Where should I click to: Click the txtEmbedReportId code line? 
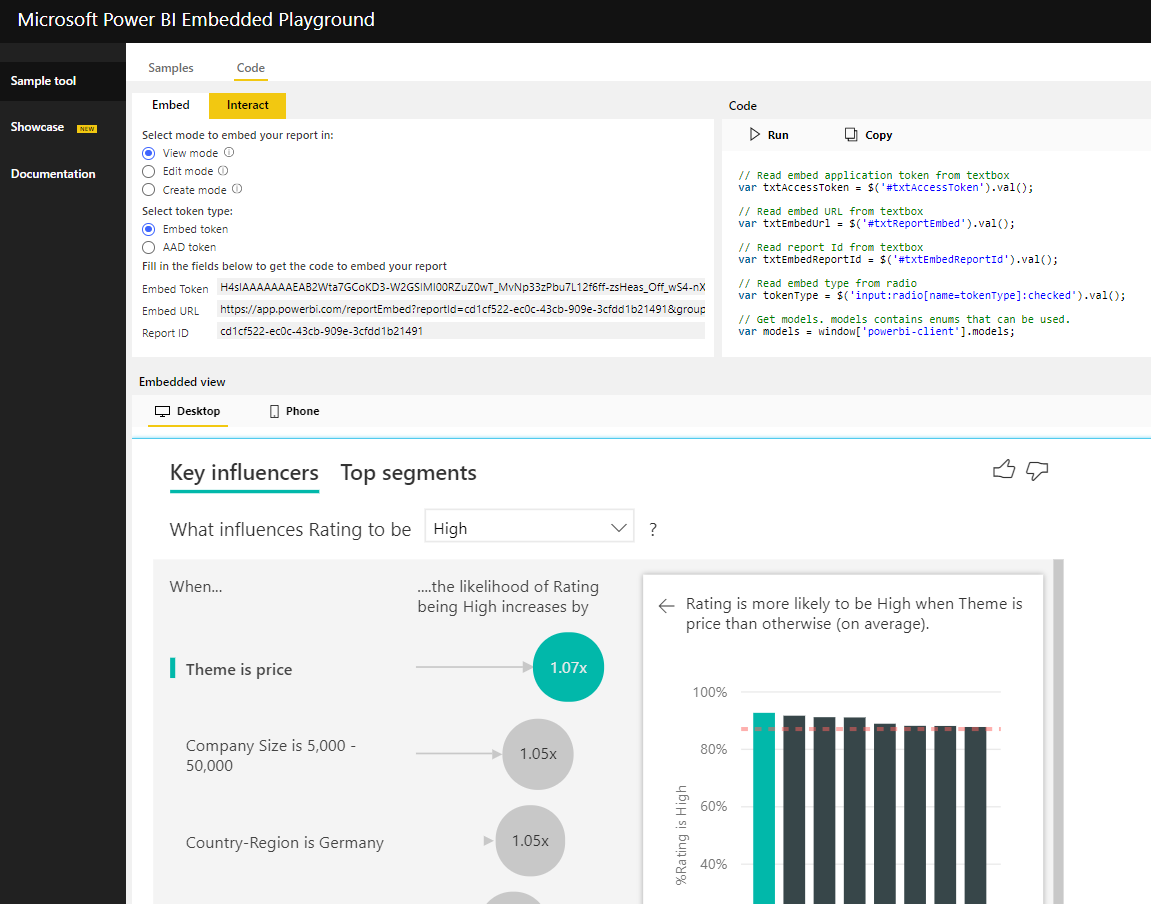point(898,260)
